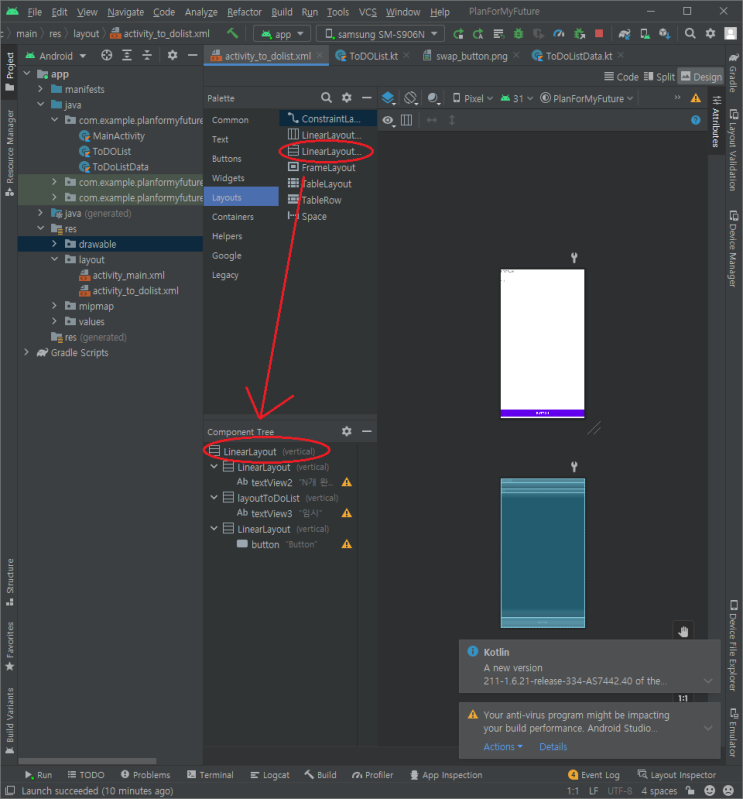Open PlanForMyFuture theme dropdown

click(x=587, y=98)
